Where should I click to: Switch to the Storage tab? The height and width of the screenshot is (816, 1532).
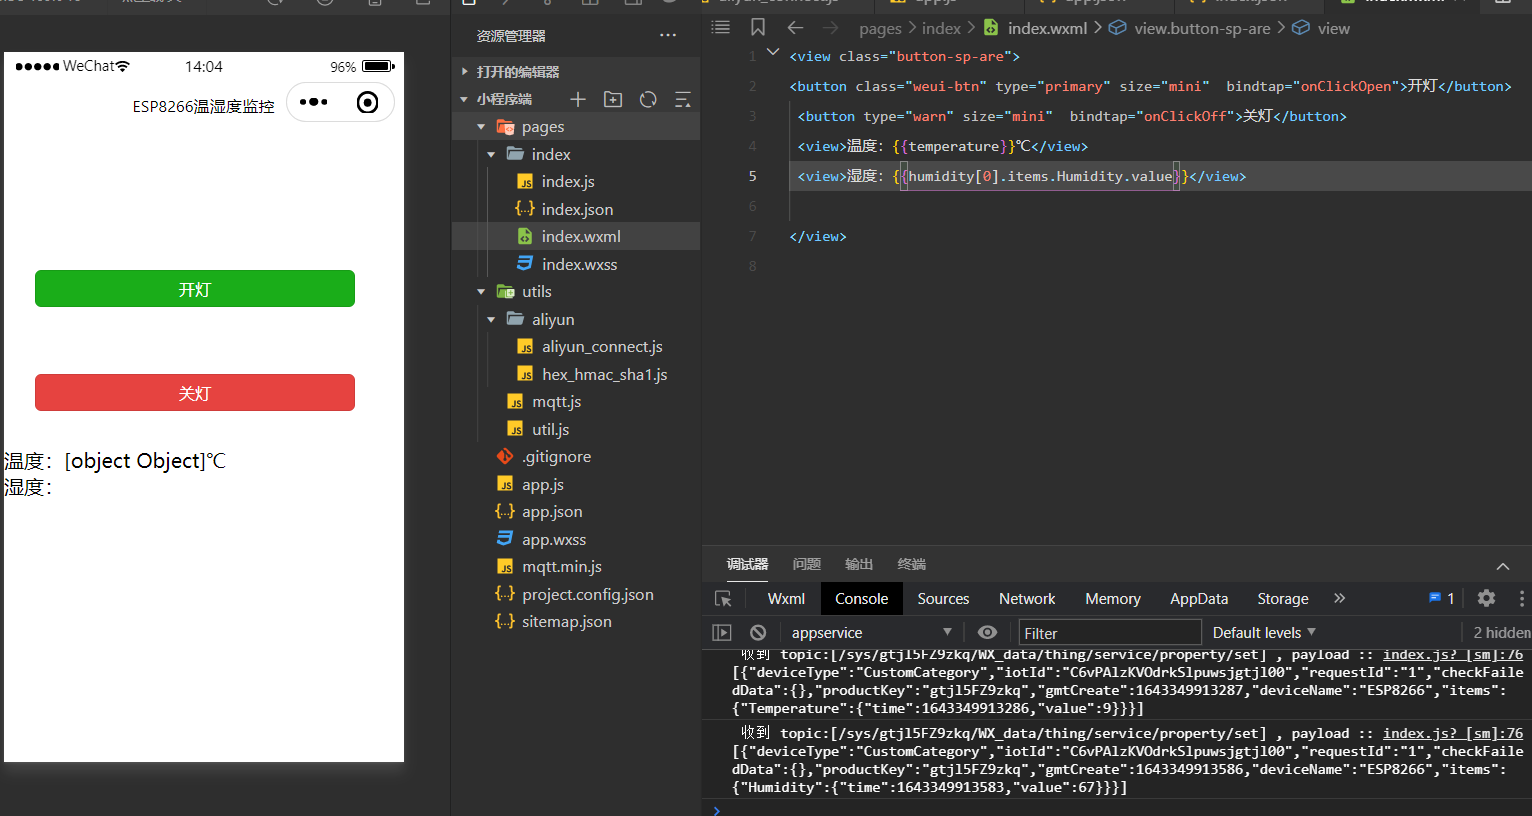tap(1283, 598)
